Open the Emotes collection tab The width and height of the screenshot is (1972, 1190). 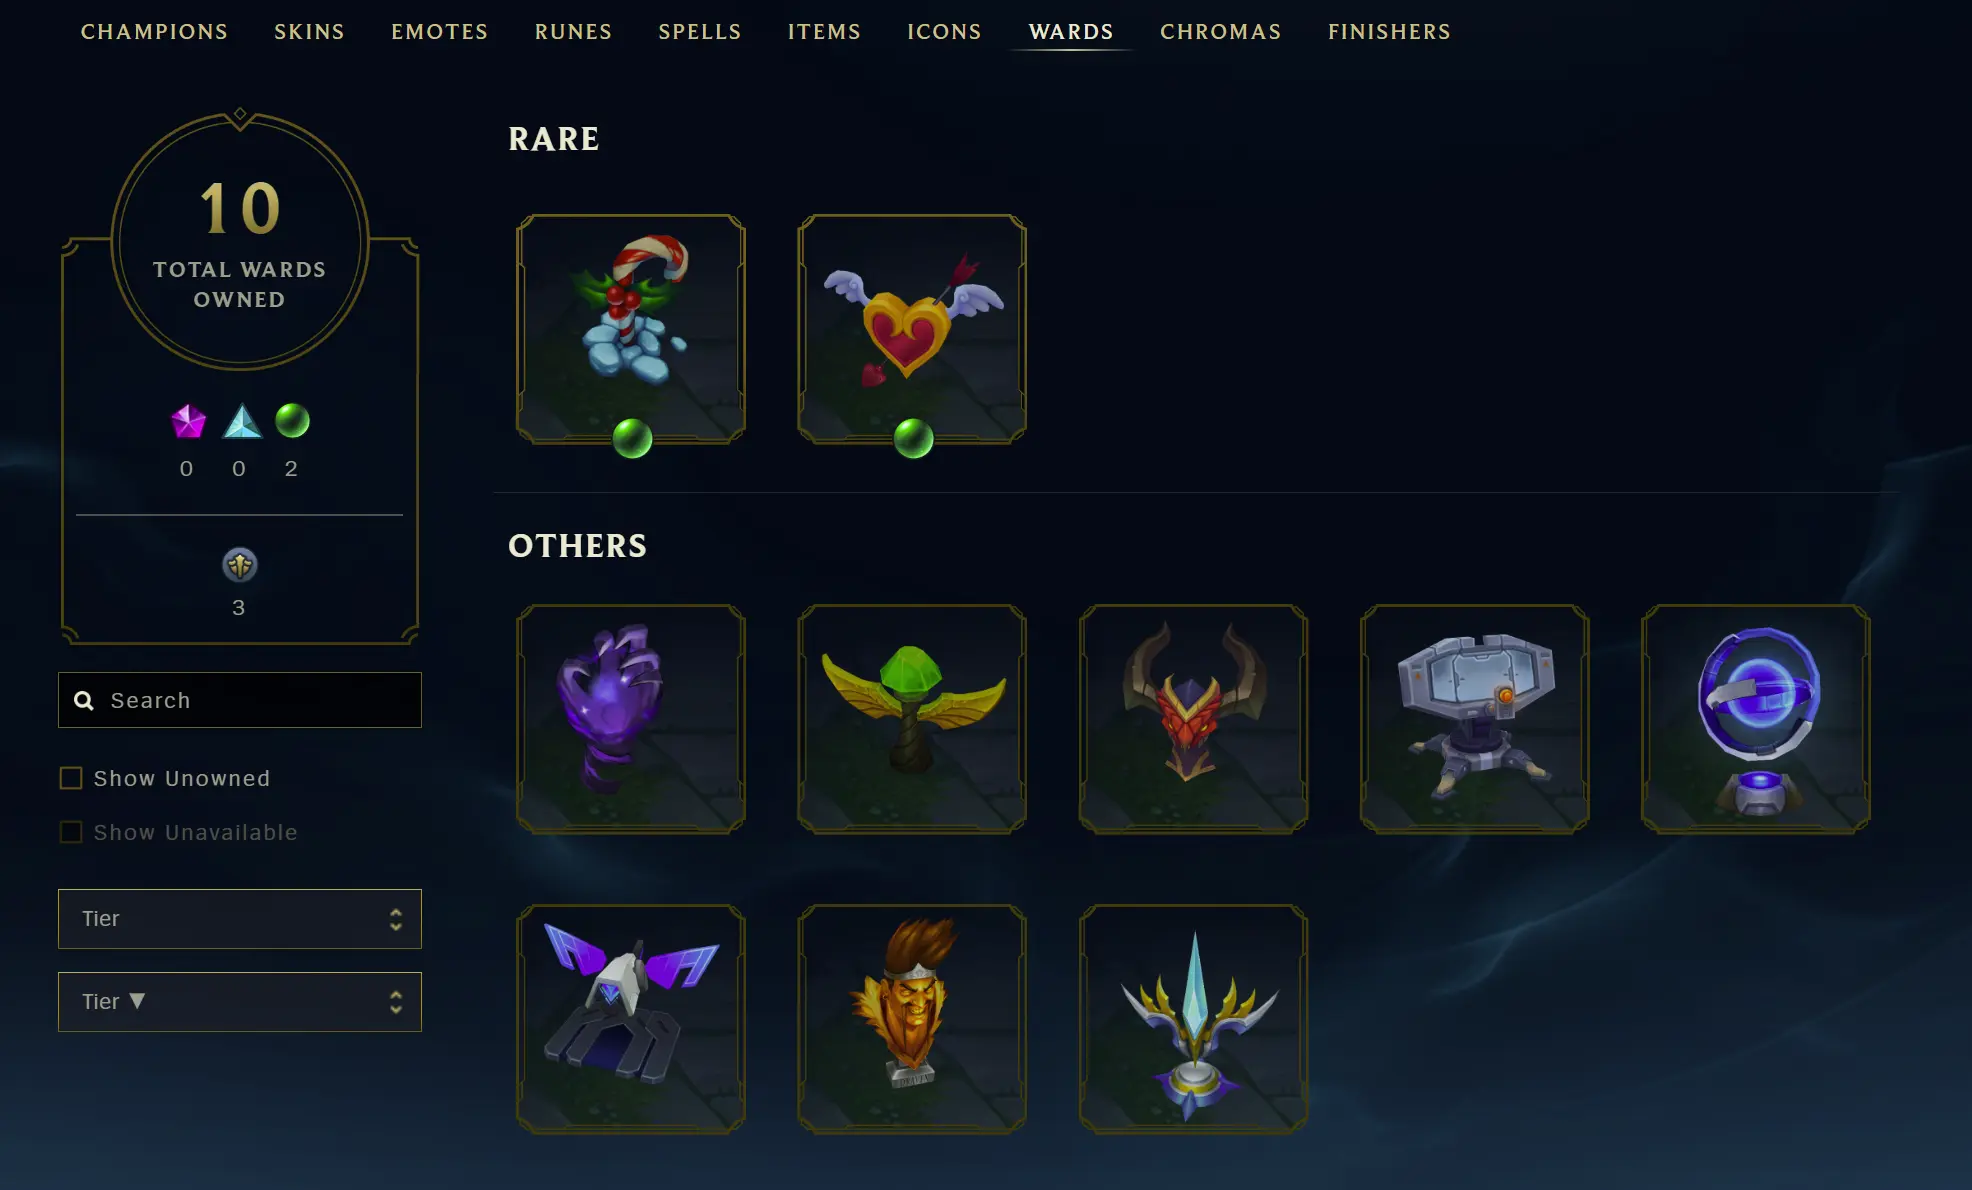click(440, 32)
